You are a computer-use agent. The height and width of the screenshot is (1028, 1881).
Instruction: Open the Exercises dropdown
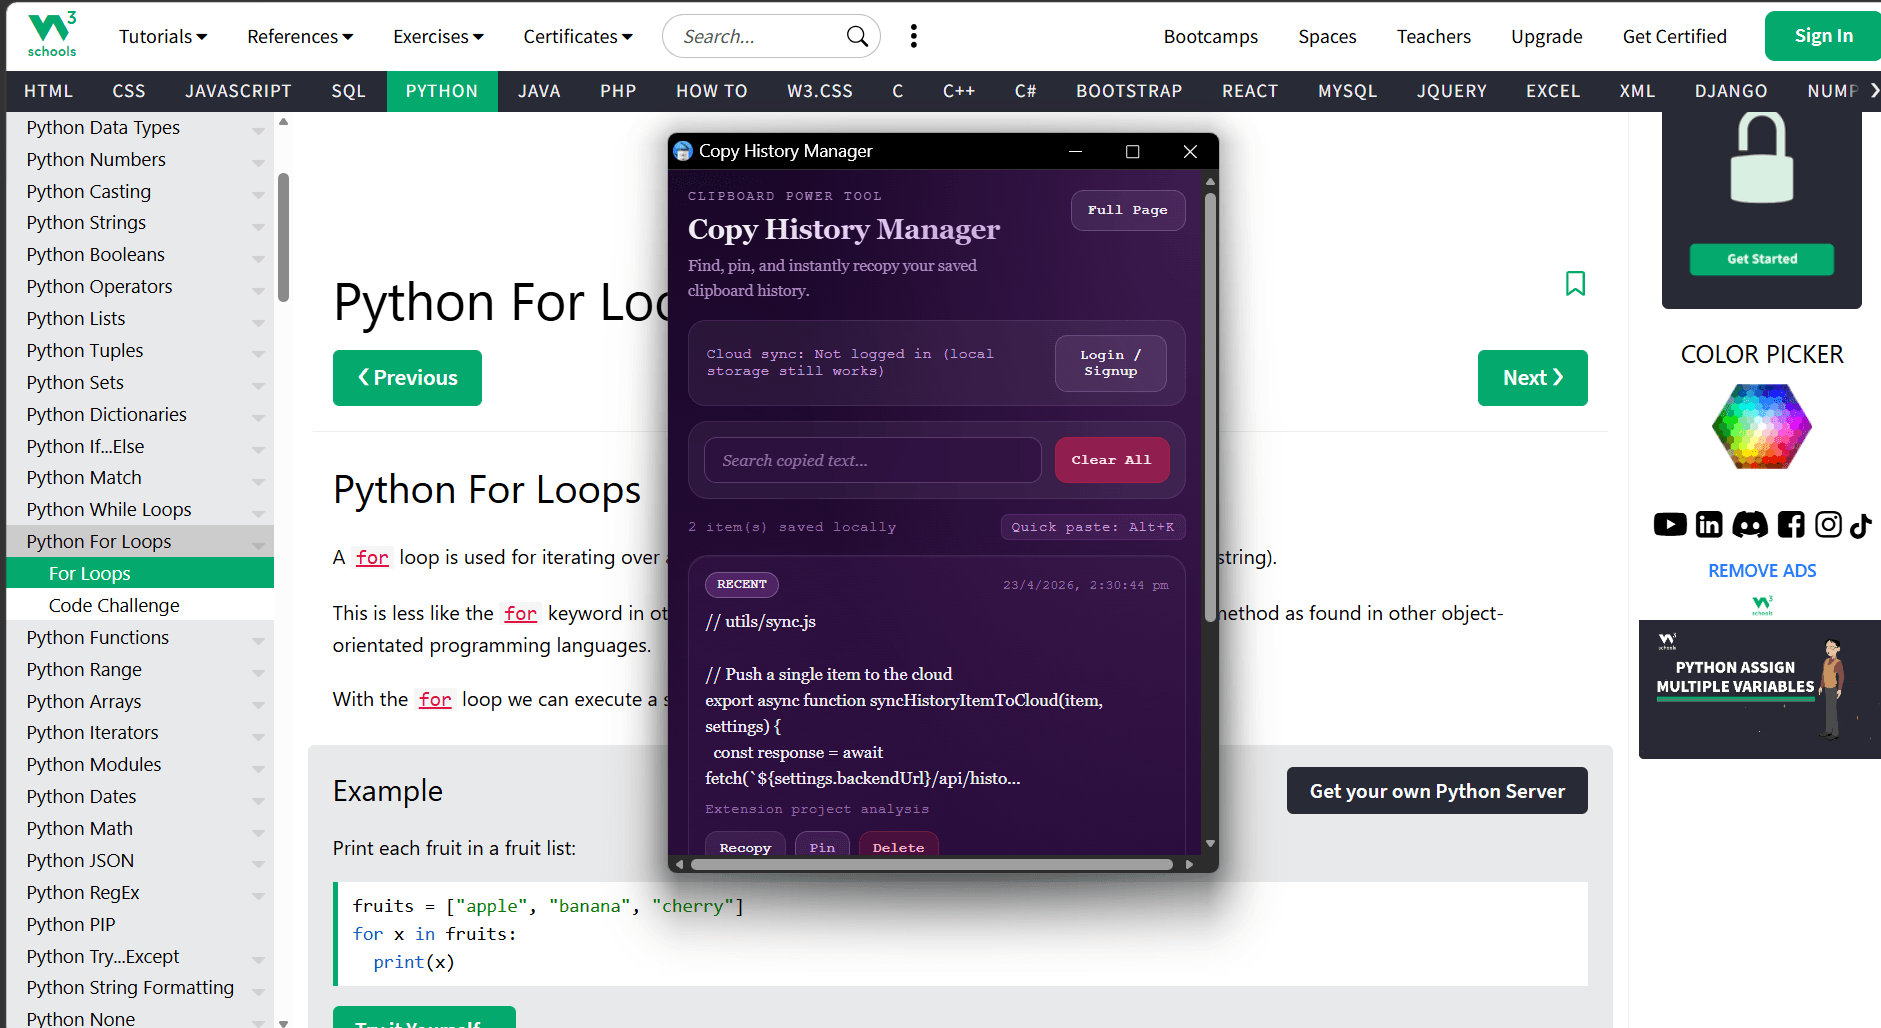[x=438, y=36]
